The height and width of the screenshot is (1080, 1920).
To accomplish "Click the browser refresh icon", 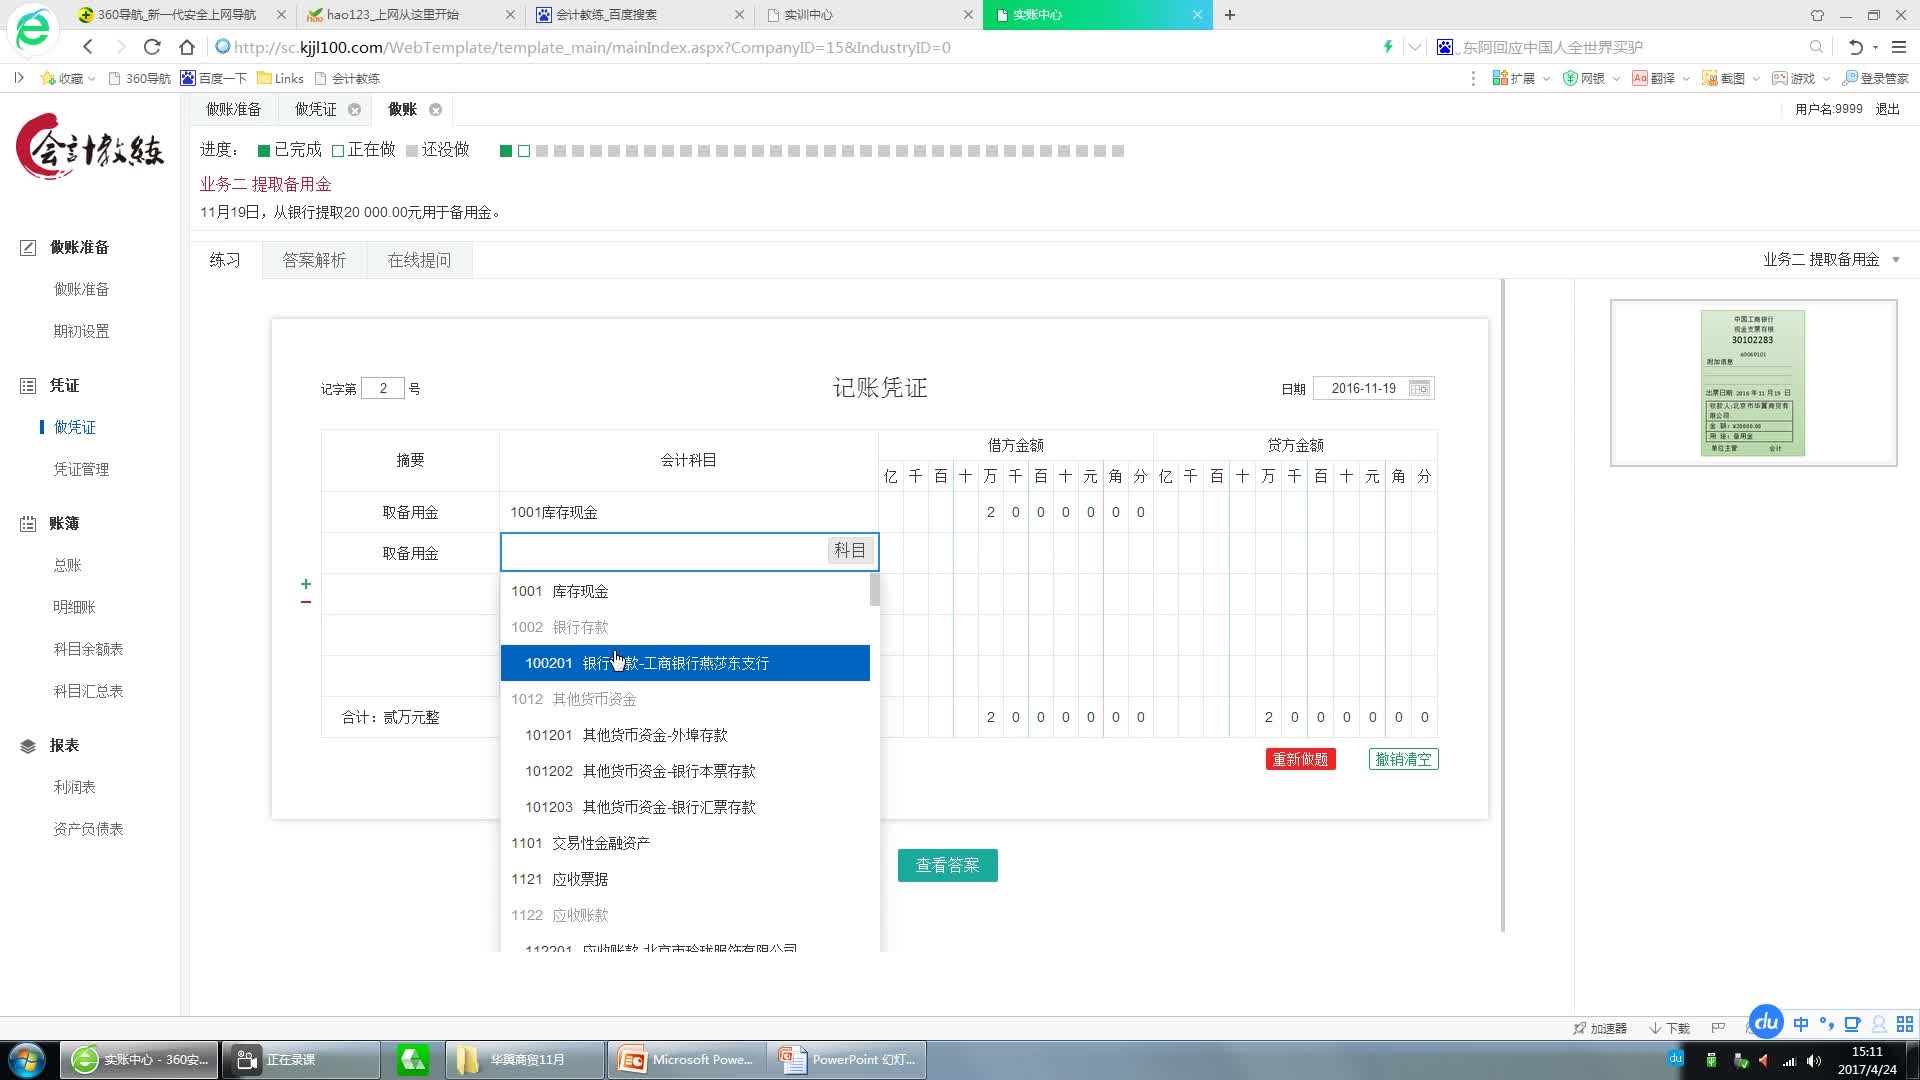I will click(x=152, y=47).
